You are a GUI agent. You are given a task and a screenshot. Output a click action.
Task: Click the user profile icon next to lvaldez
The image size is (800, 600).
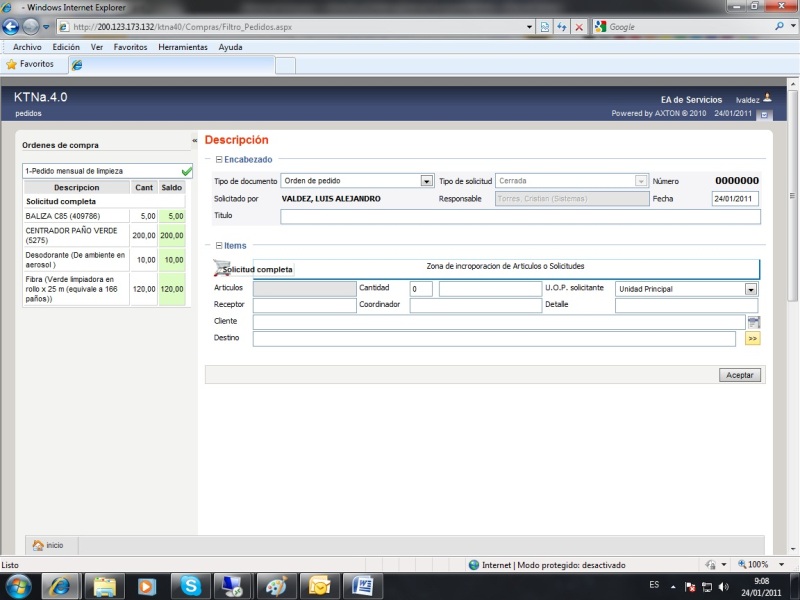[x=767, y=98]
